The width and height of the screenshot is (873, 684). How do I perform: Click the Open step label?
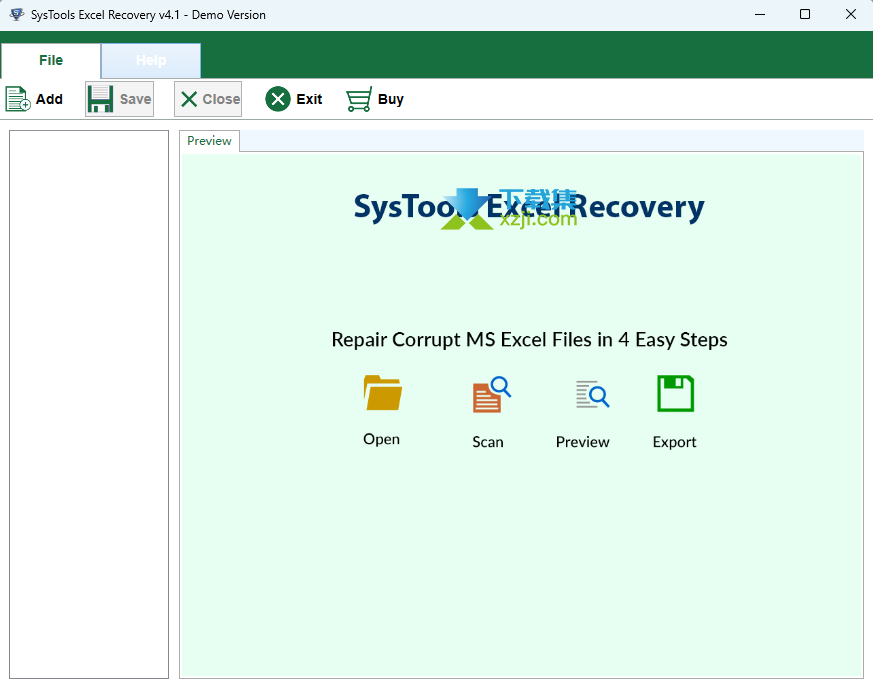pyautogui.click(x=381, y=439)
